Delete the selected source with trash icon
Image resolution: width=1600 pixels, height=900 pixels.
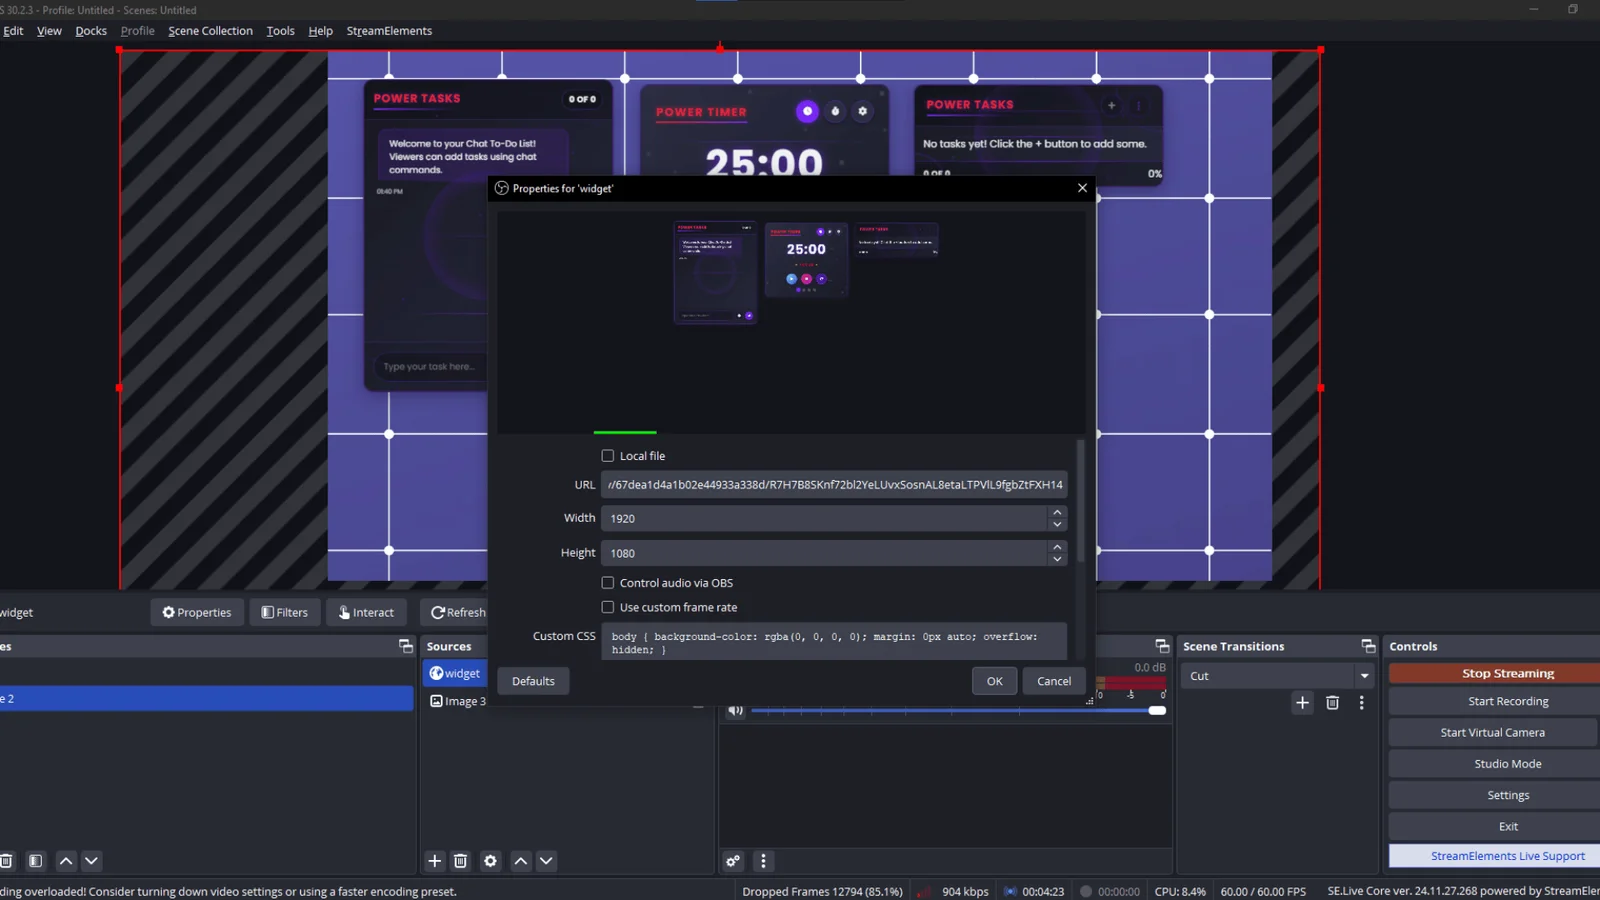click(x=461, y=861)
